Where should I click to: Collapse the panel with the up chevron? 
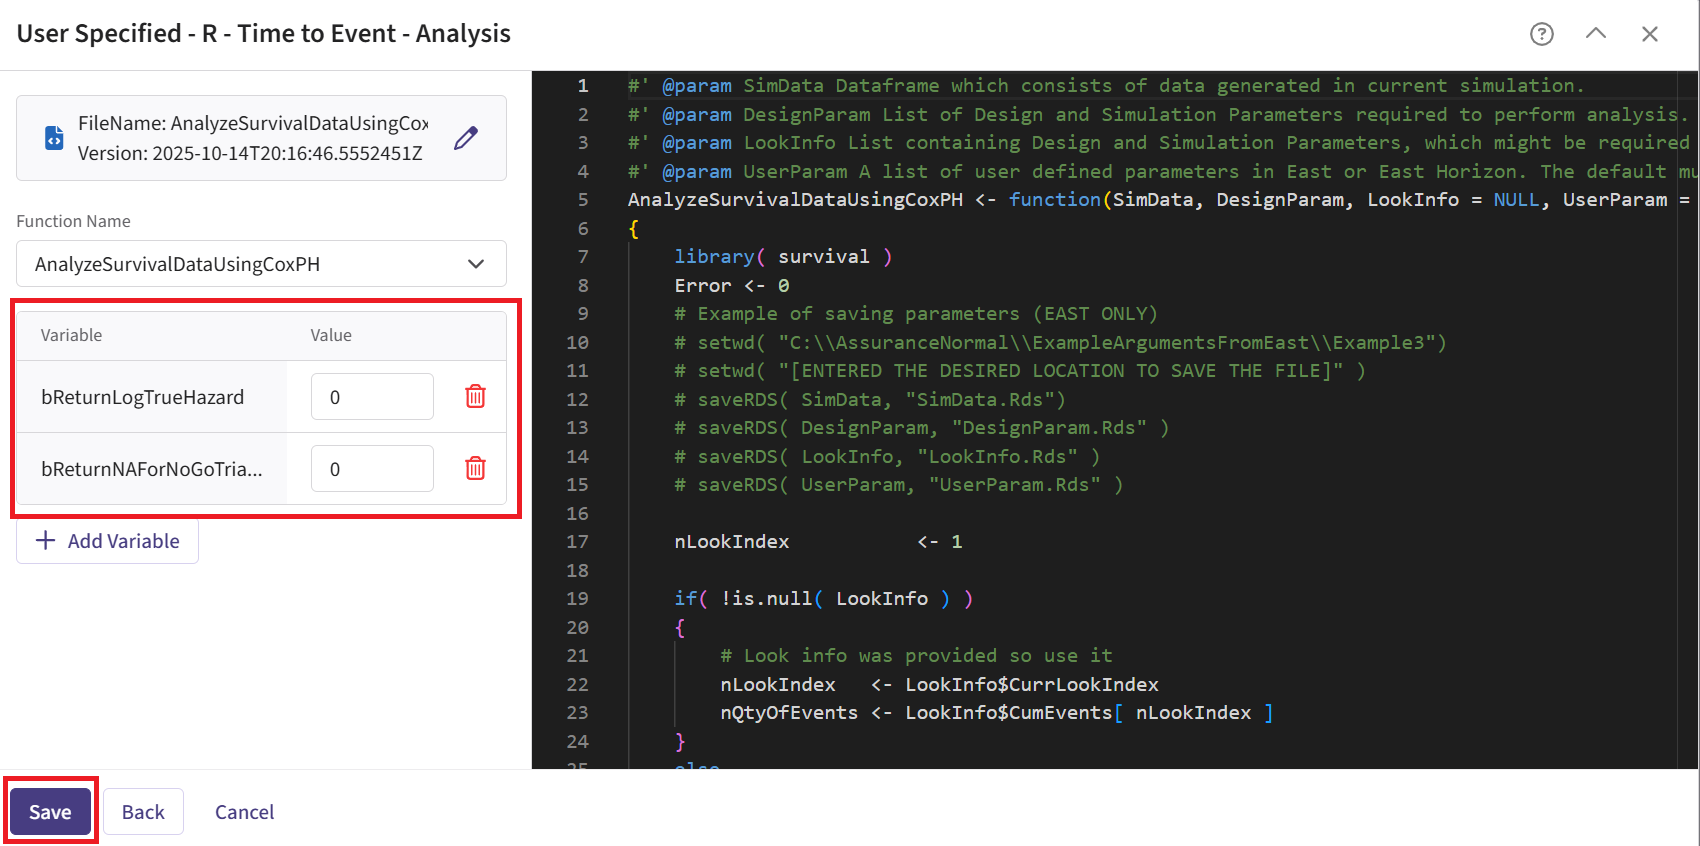(1595, 34)
